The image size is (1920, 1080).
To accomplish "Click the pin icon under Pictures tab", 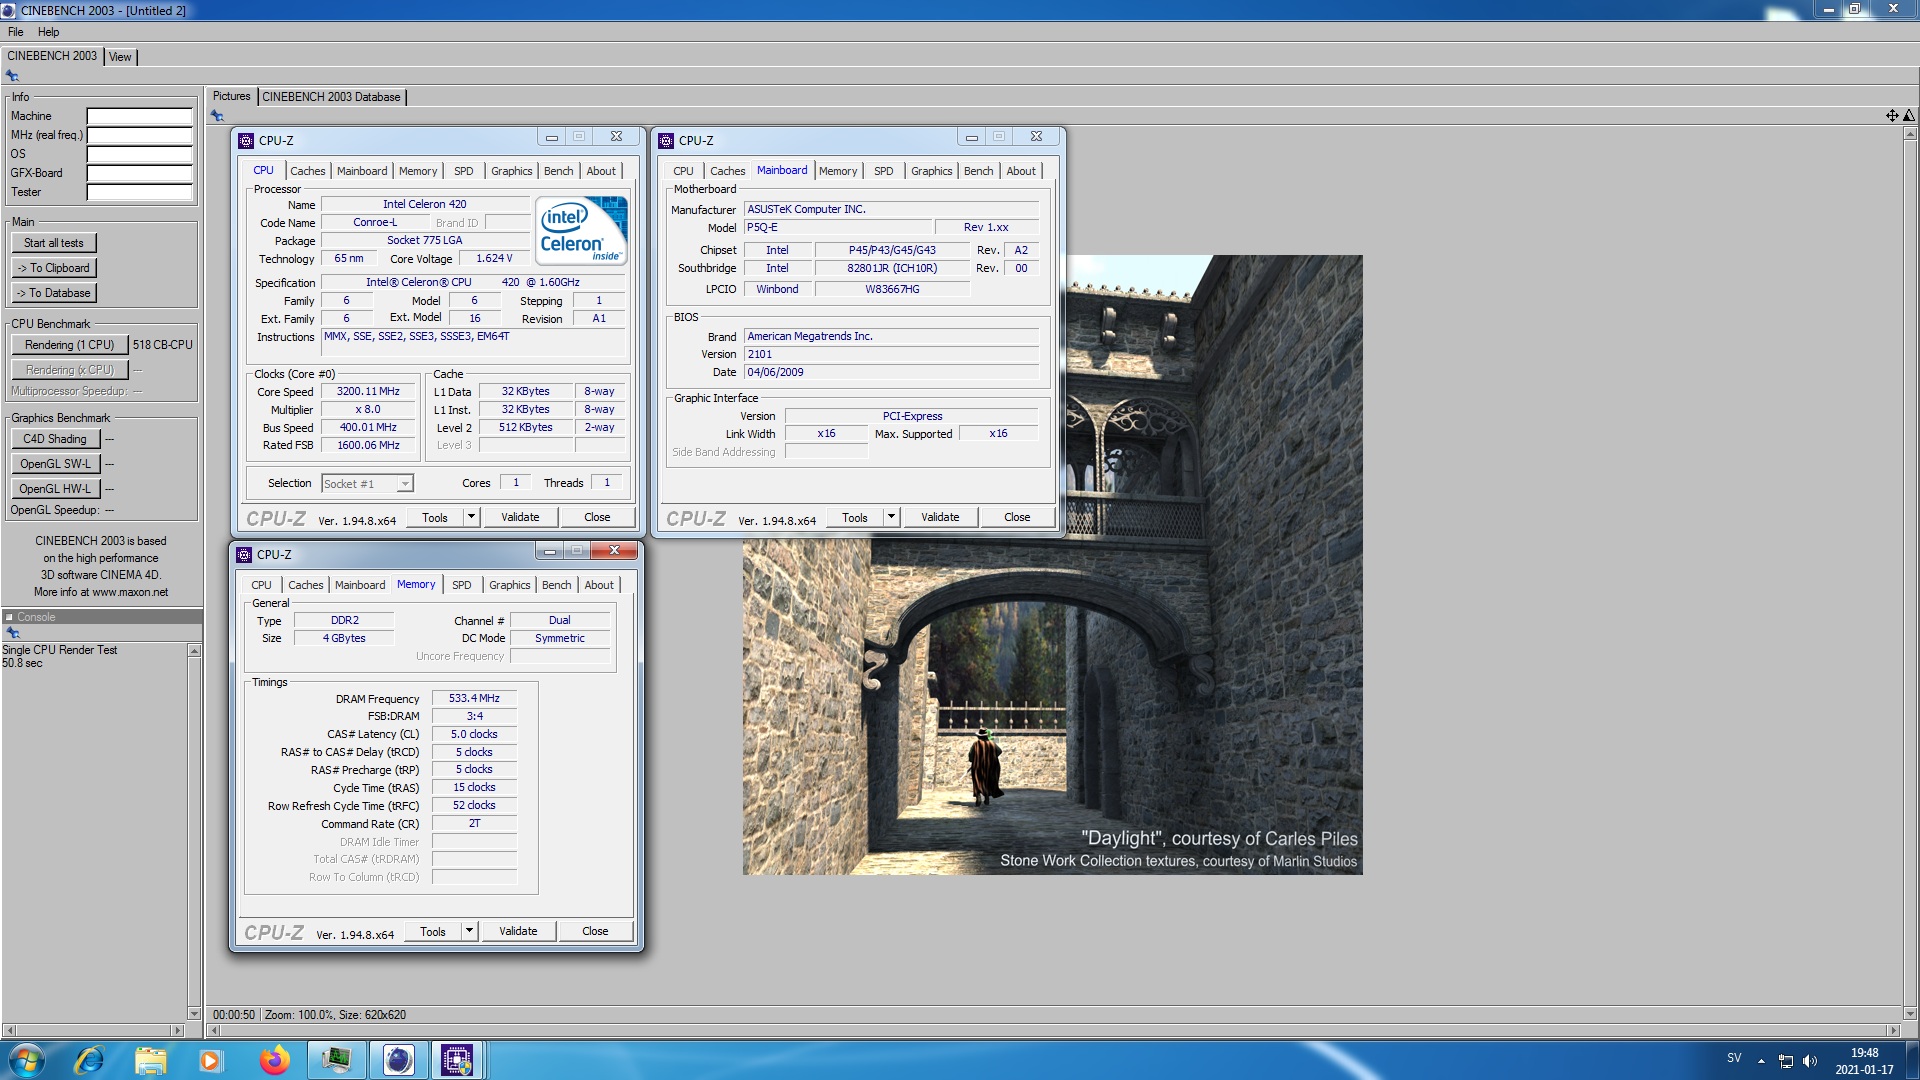I will tap(217, 116).
